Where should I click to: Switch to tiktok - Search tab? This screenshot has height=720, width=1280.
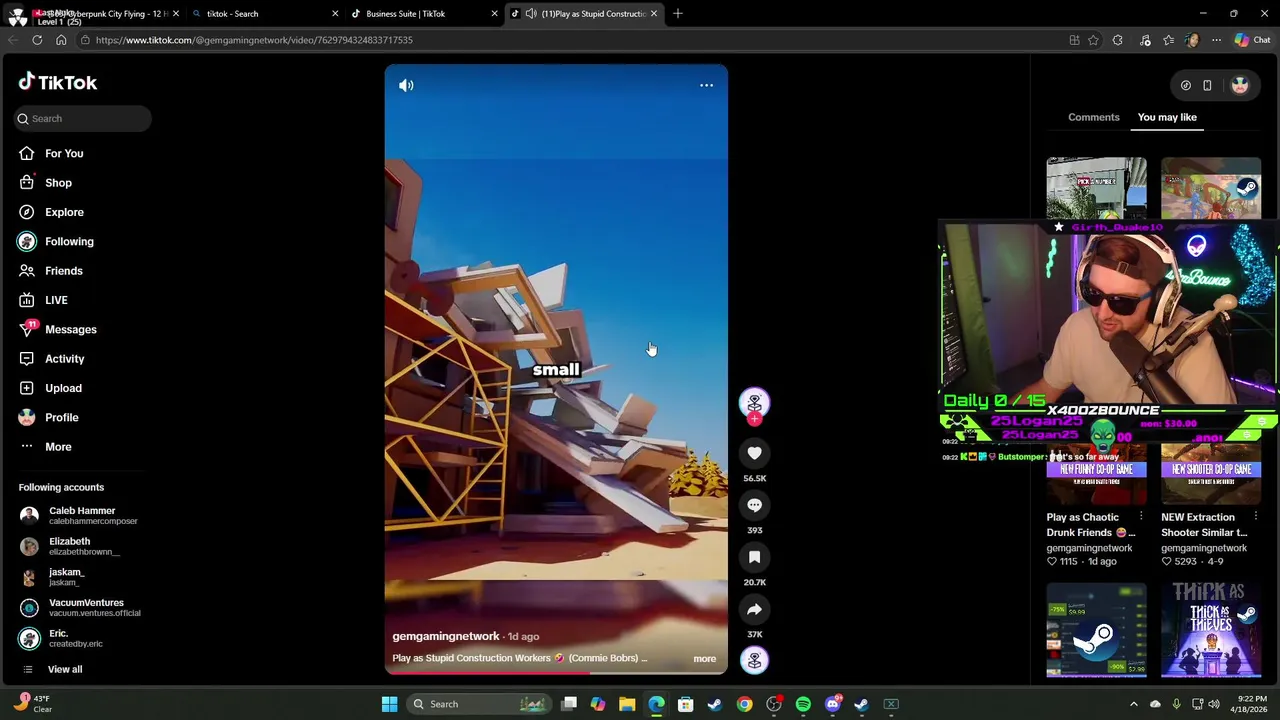click(x=264, y=13)
